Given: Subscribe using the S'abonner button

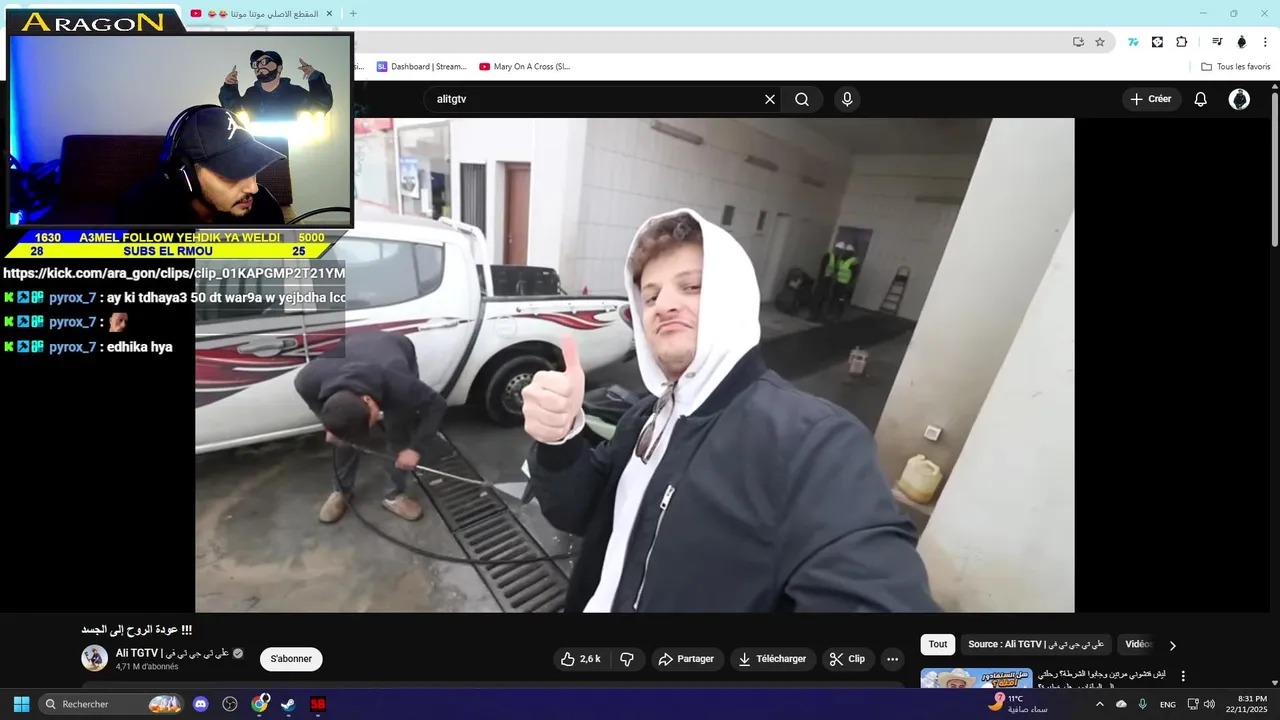Looking at the screenshot, I should coord(291,659).
